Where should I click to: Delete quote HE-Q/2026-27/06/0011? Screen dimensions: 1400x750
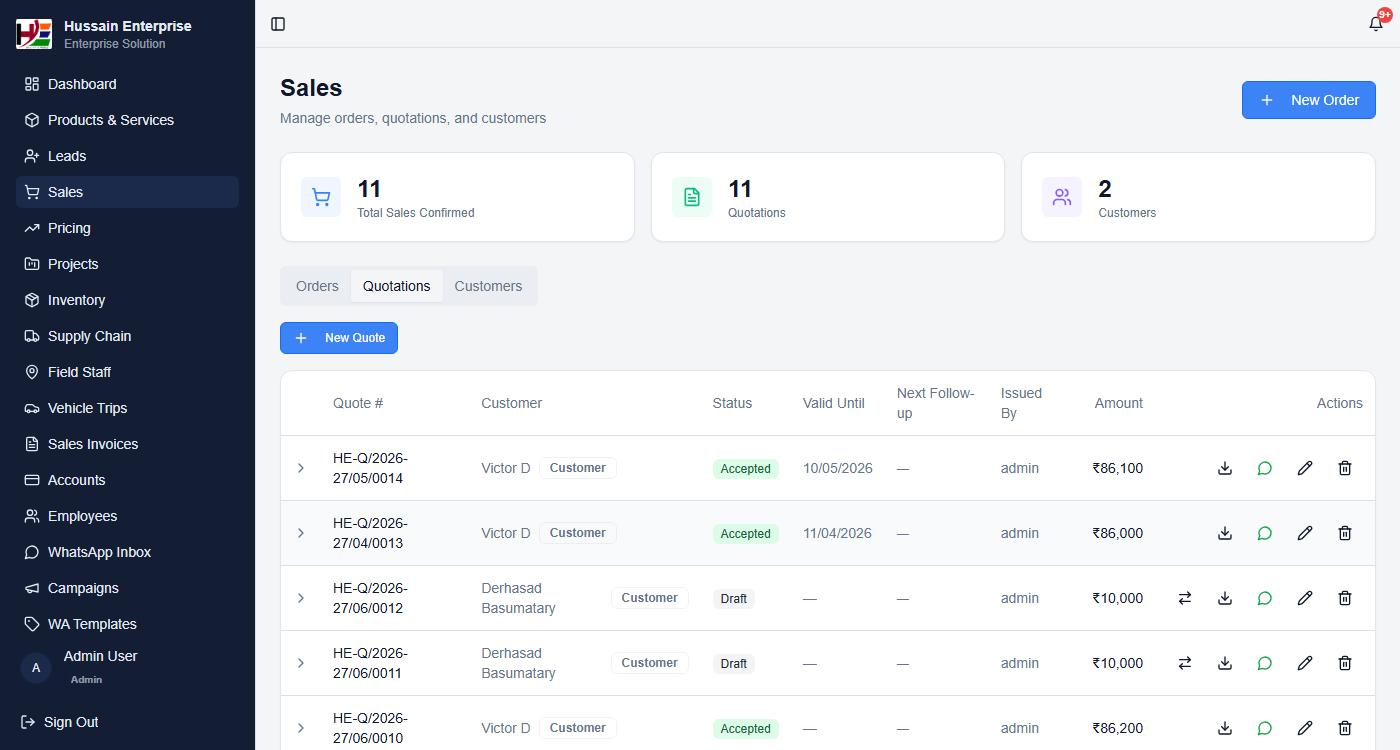(1345, 663)
